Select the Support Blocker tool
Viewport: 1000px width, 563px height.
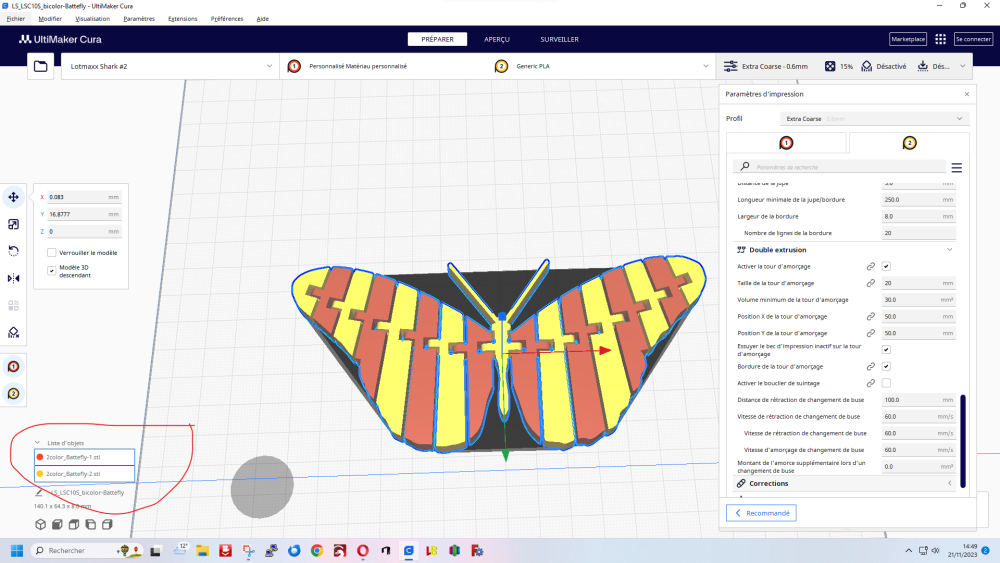click(x=13, y=333)
